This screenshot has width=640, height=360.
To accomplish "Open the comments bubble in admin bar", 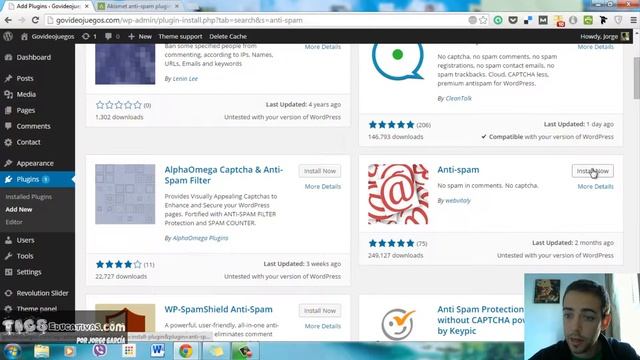I will (108, 36).
